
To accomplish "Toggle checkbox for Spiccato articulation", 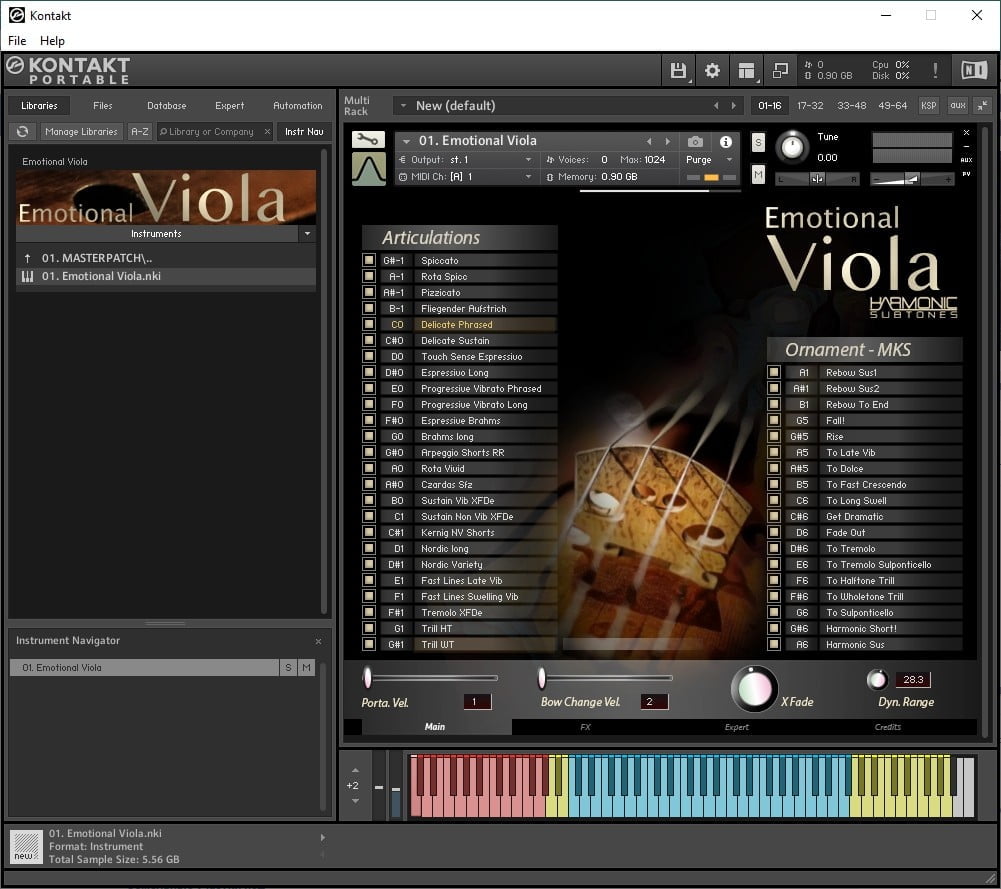I will click(x=368, y=260).
